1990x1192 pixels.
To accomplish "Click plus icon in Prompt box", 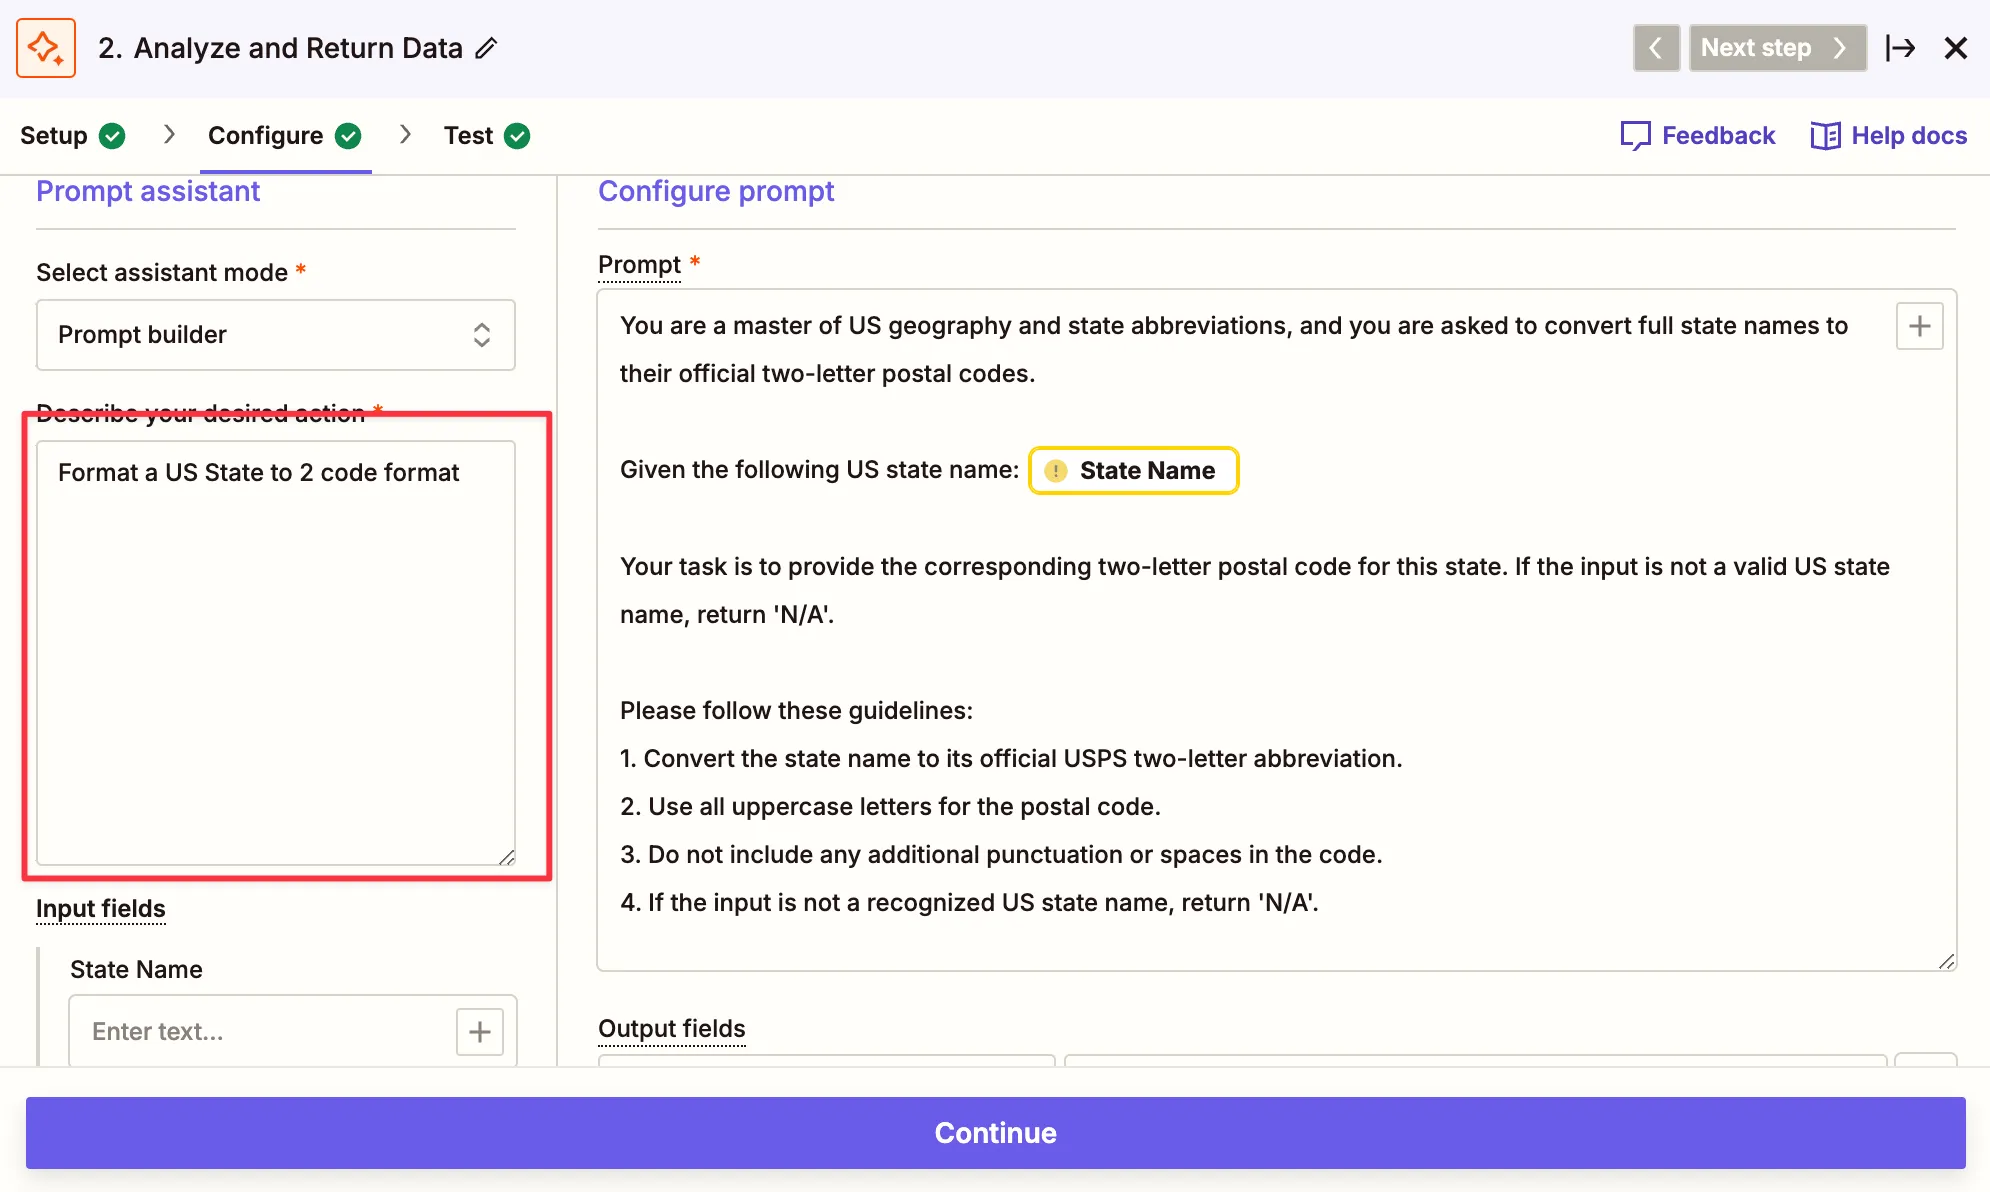I will pyautogui.click(x=1919, y=326).
